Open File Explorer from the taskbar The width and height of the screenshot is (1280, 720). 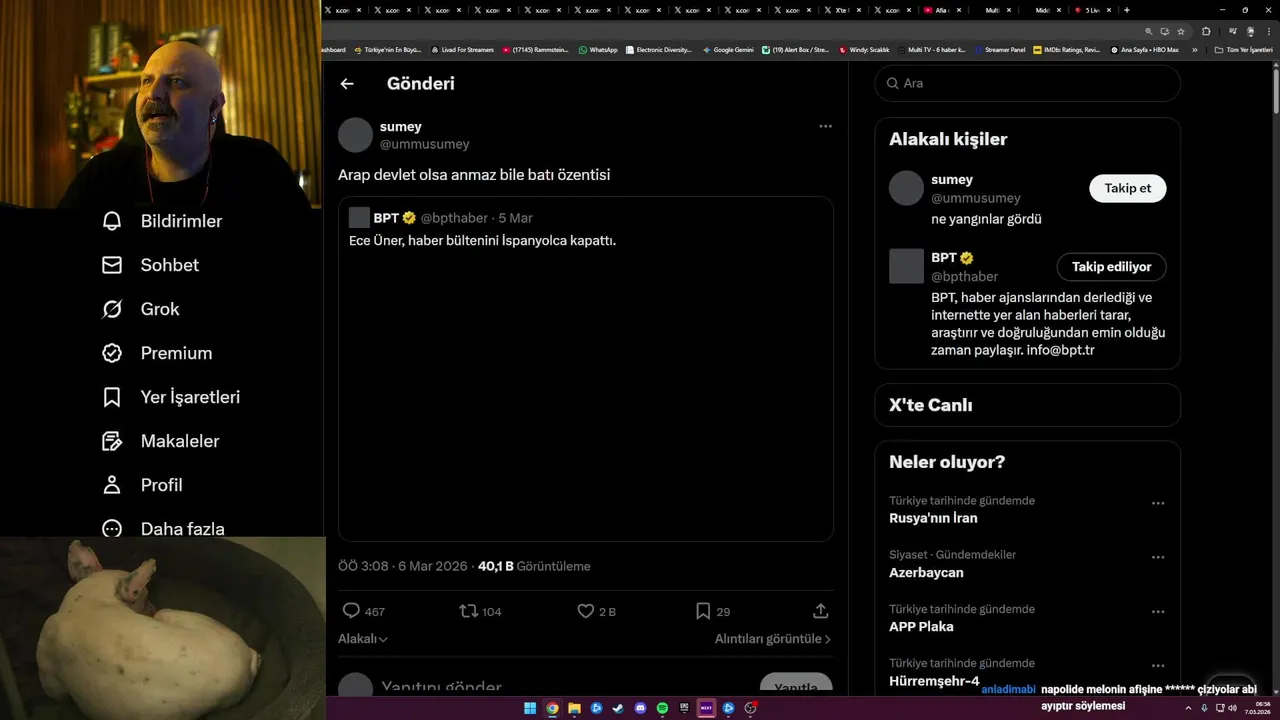(574, 709)
